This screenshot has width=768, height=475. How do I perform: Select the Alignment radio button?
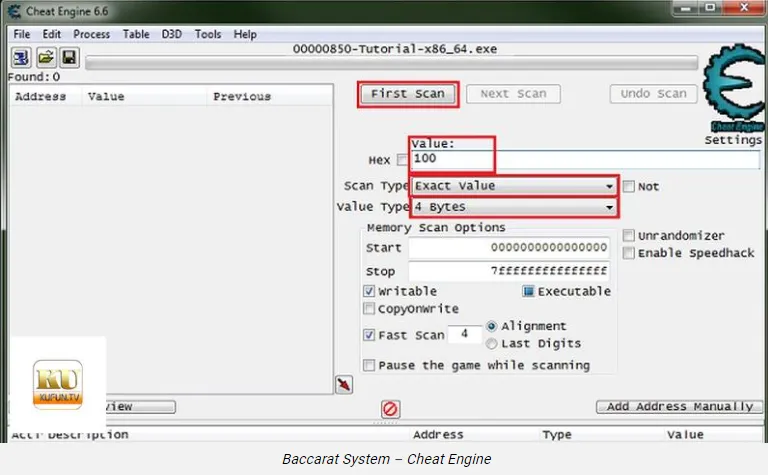point(491,326)
